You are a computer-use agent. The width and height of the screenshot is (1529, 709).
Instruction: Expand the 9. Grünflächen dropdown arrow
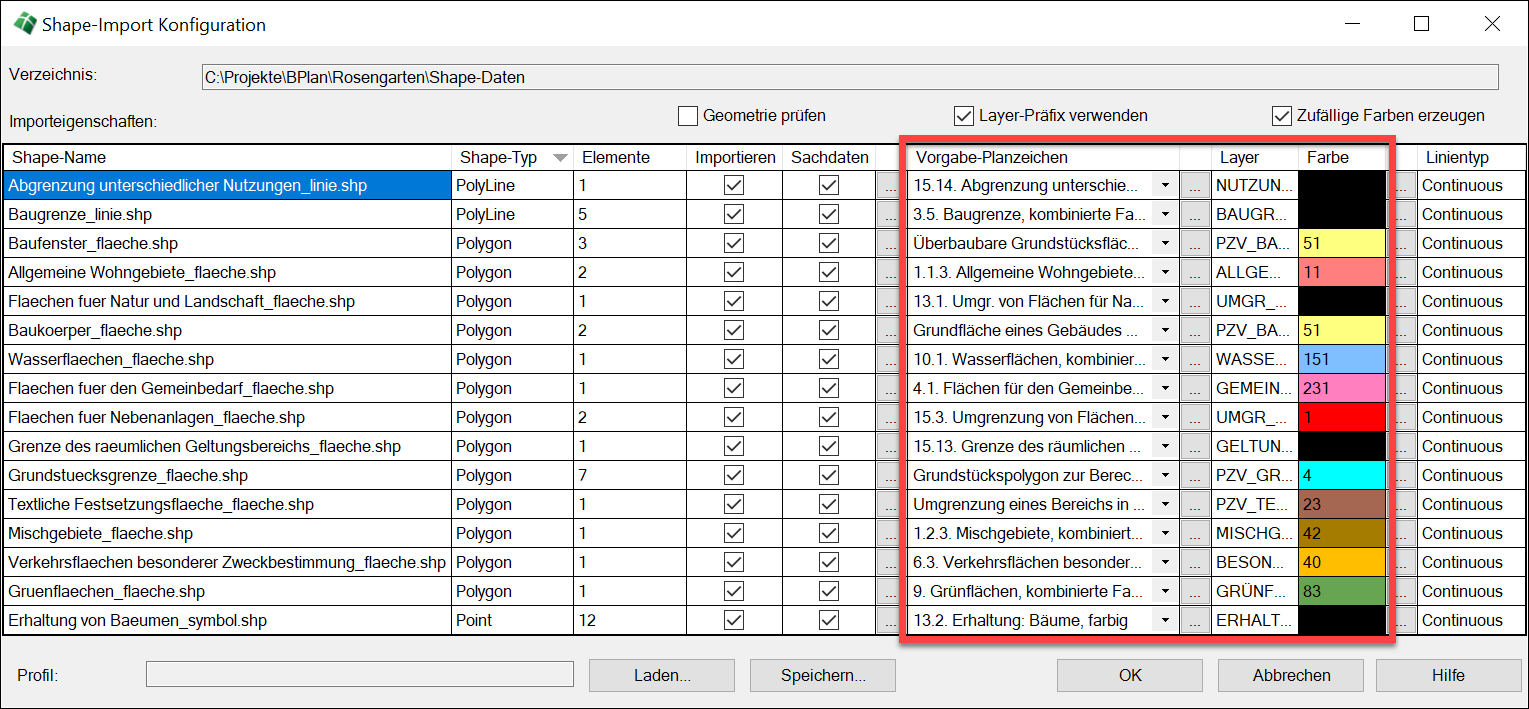pyautogui.click(x=1165, y=591)
